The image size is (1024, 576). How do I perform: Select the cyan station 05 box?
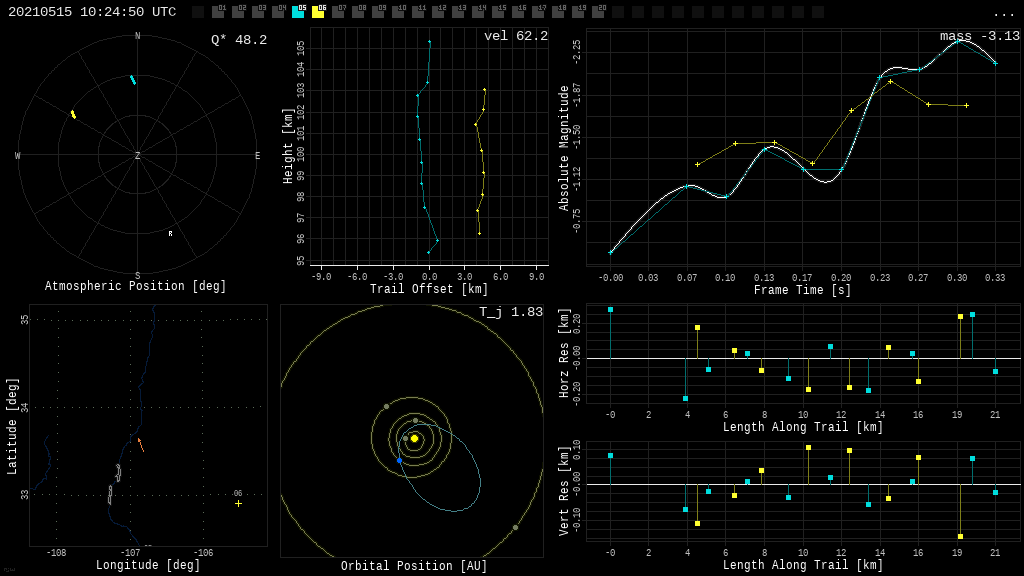[x=298, y=12]
